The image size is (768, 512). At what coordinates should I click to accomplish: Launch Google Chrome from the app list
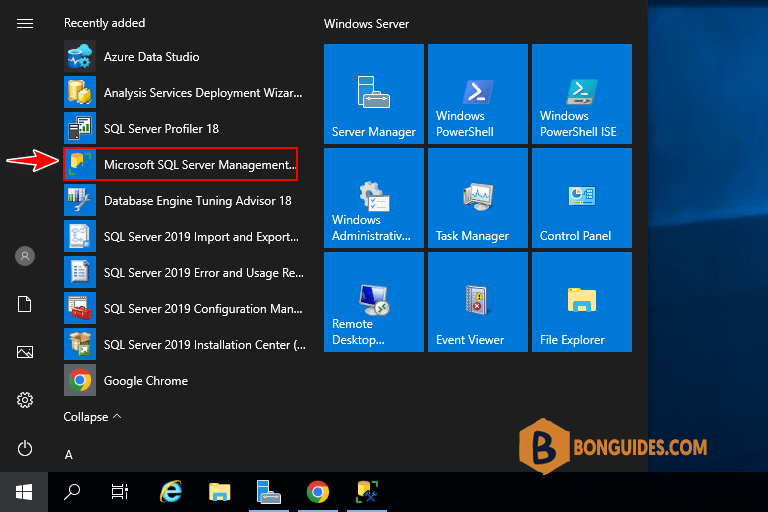(x=184, y=381)
